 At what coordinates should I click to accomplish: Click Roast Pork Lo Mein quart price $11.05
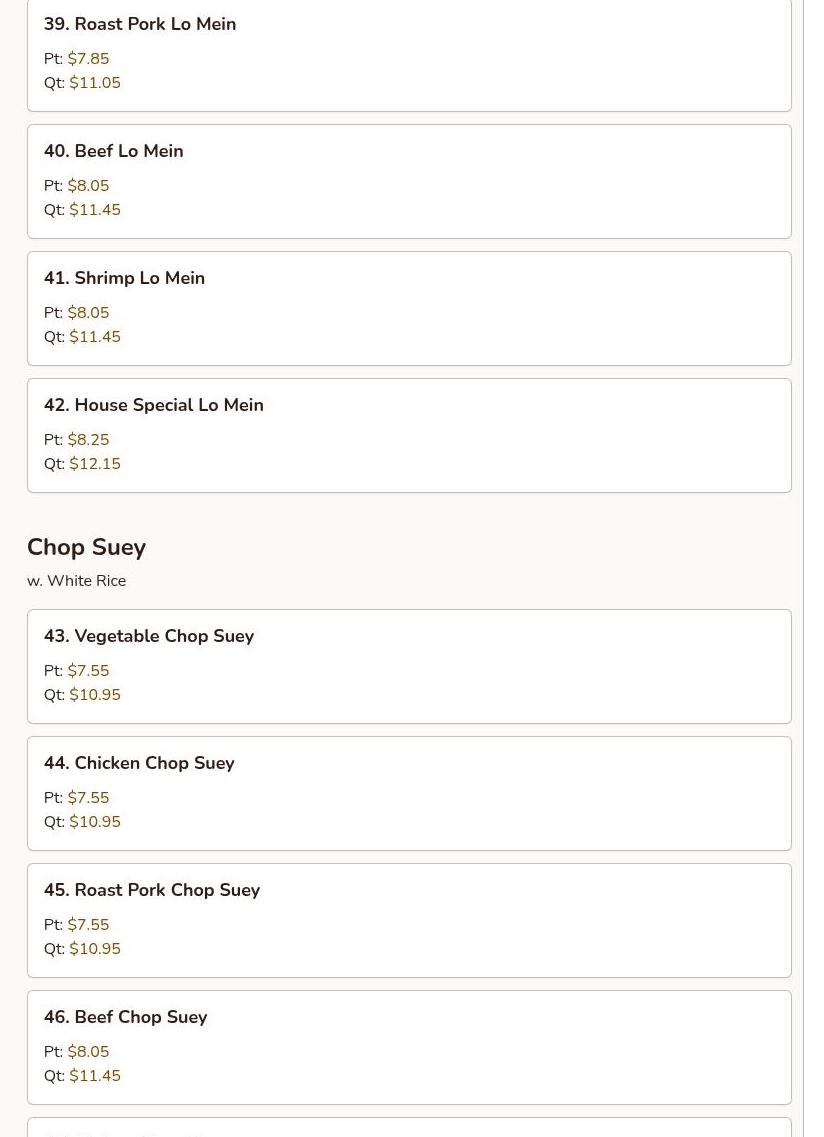(x=95, y=83)
